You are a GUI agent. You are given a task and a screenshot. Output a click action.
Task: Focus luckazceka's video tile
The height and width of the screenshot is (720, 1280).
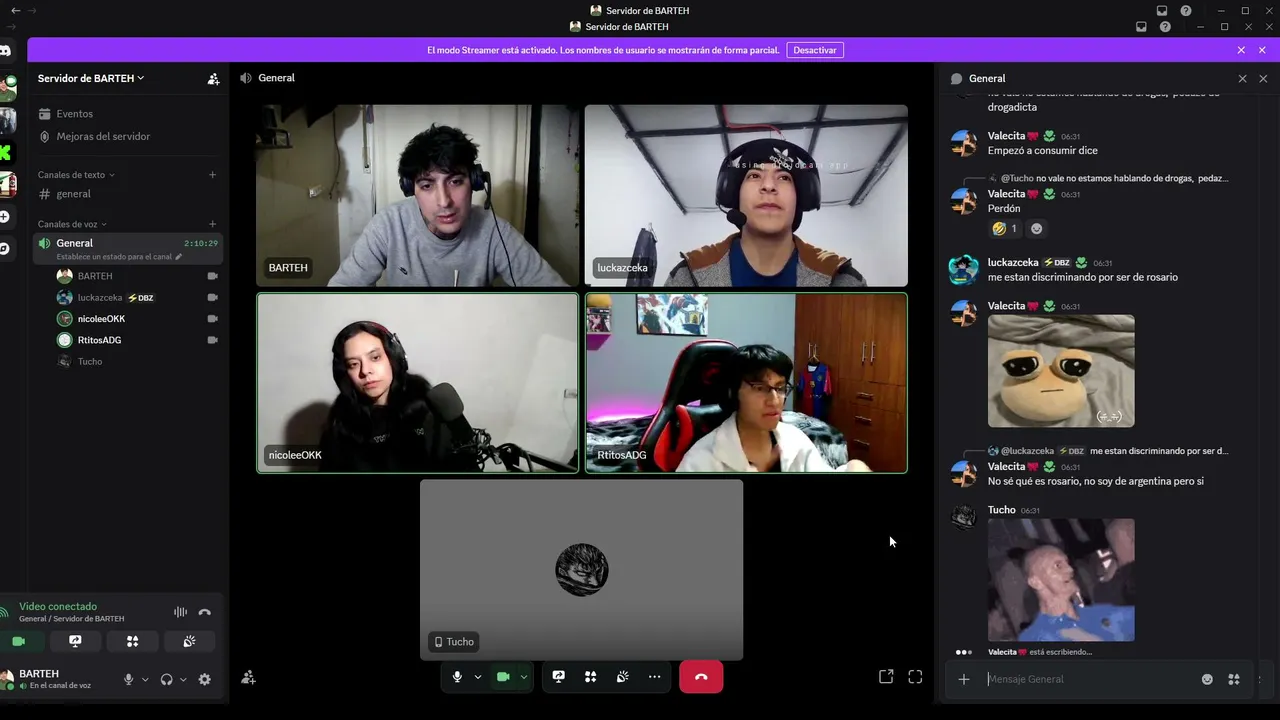tap(746, 196)
